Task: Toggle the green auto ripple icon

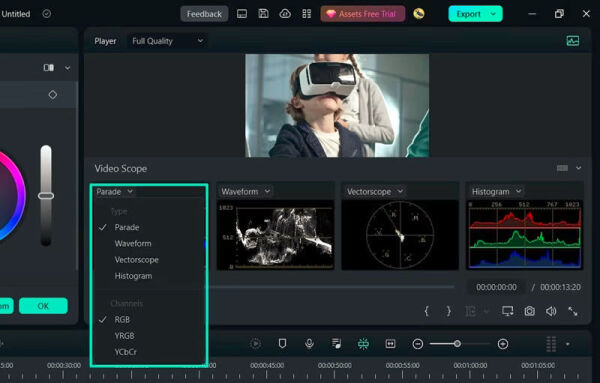Action: pos(363,344)
